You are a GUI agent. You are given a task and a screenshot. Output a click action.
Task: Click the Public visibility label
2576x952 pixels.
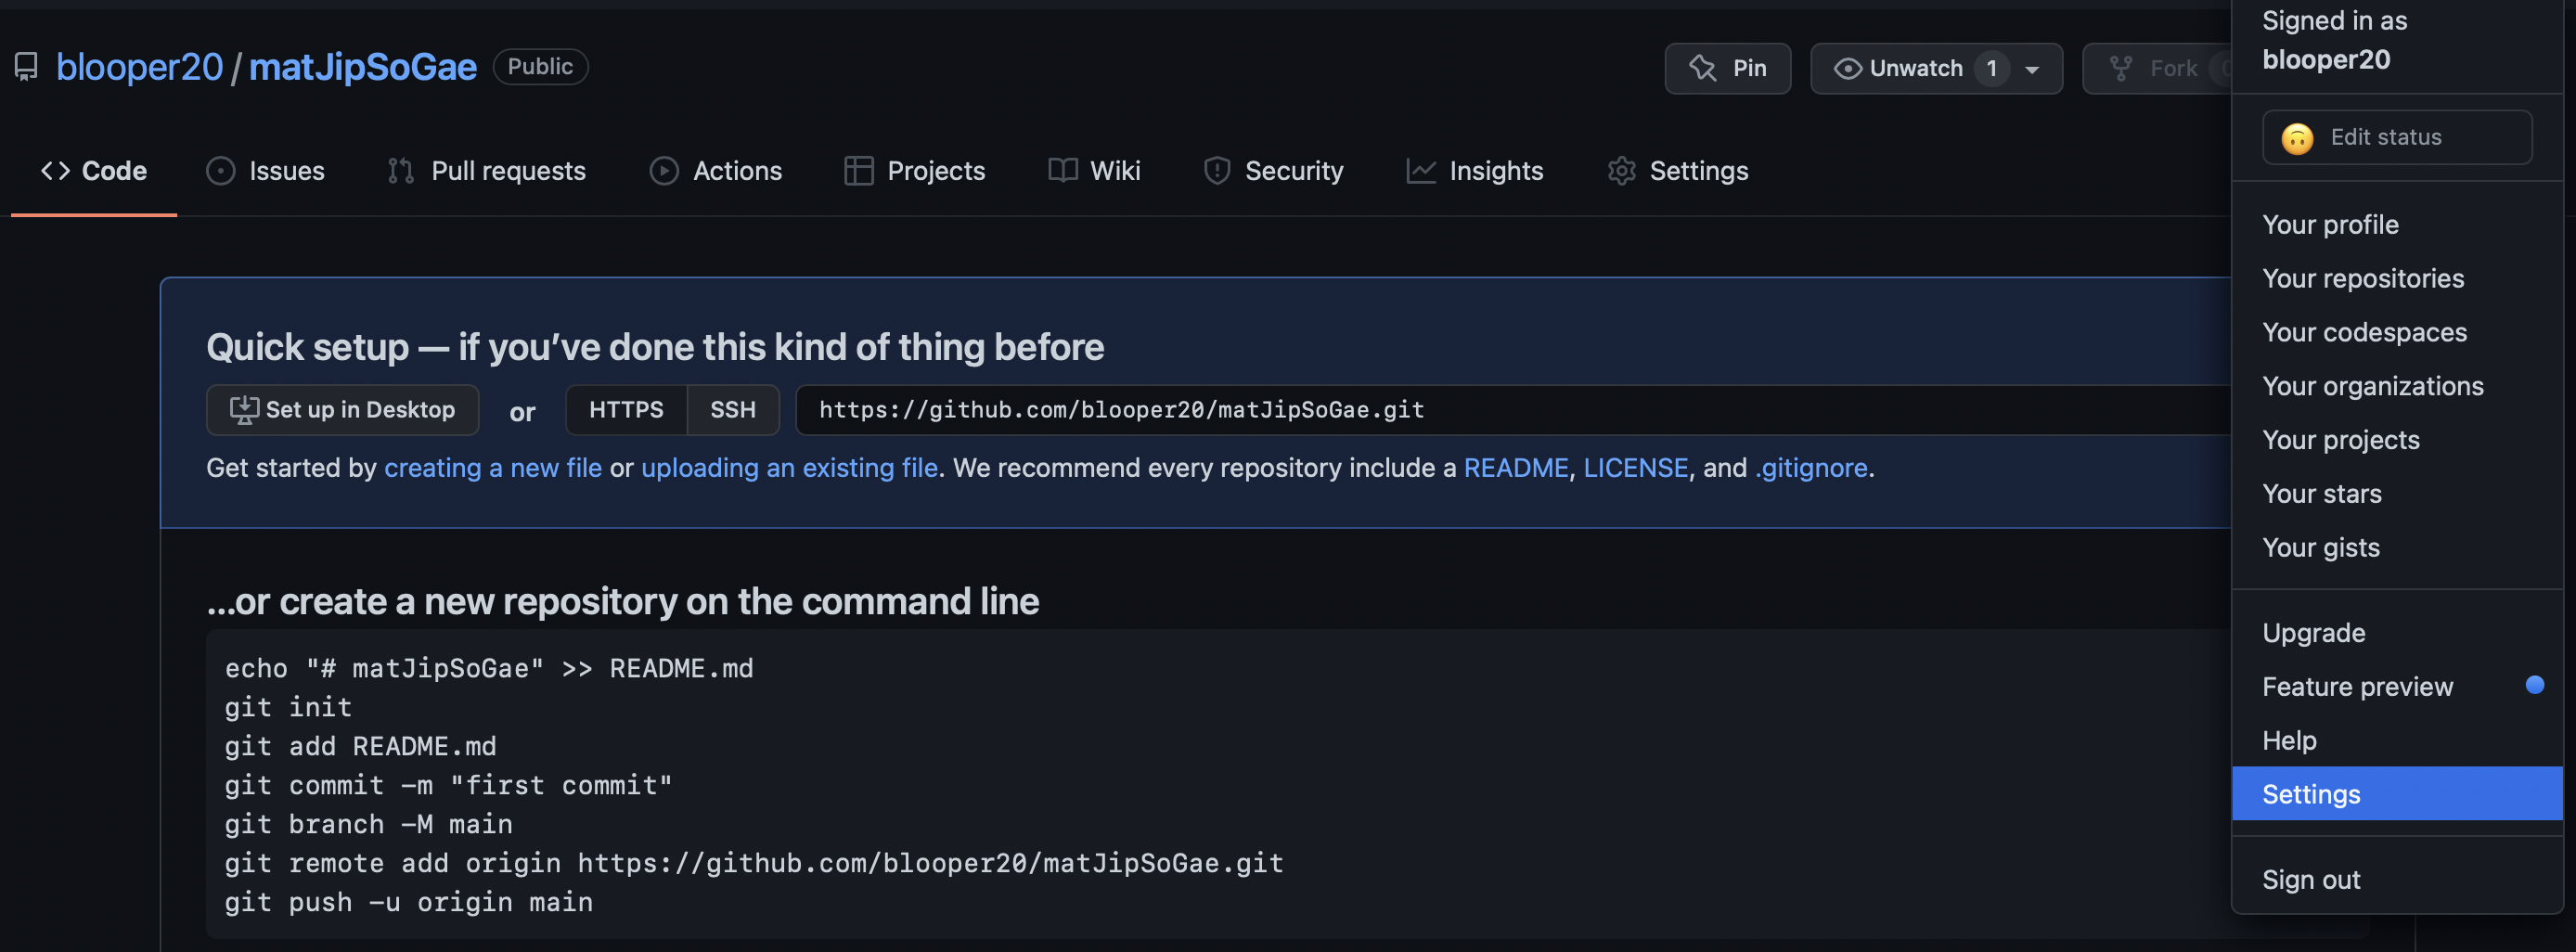pos(540,67)
